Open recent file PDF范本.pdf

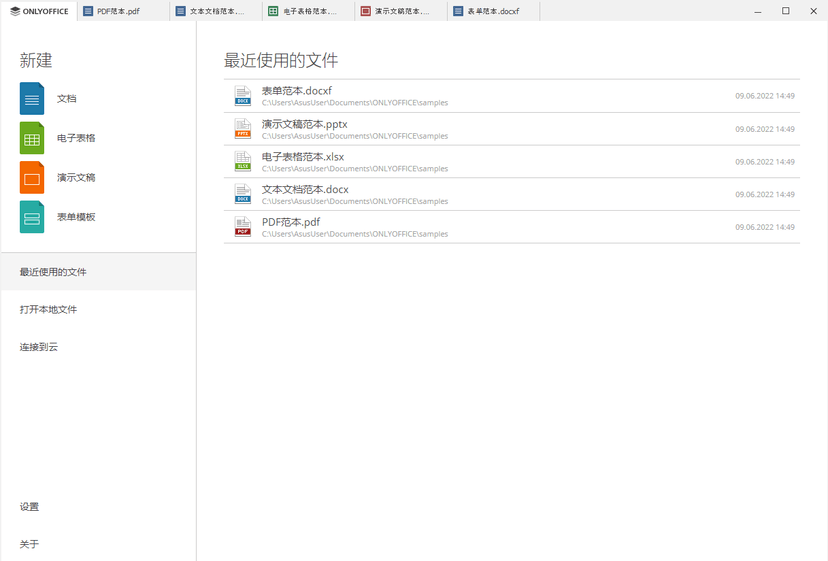[512, 227]
